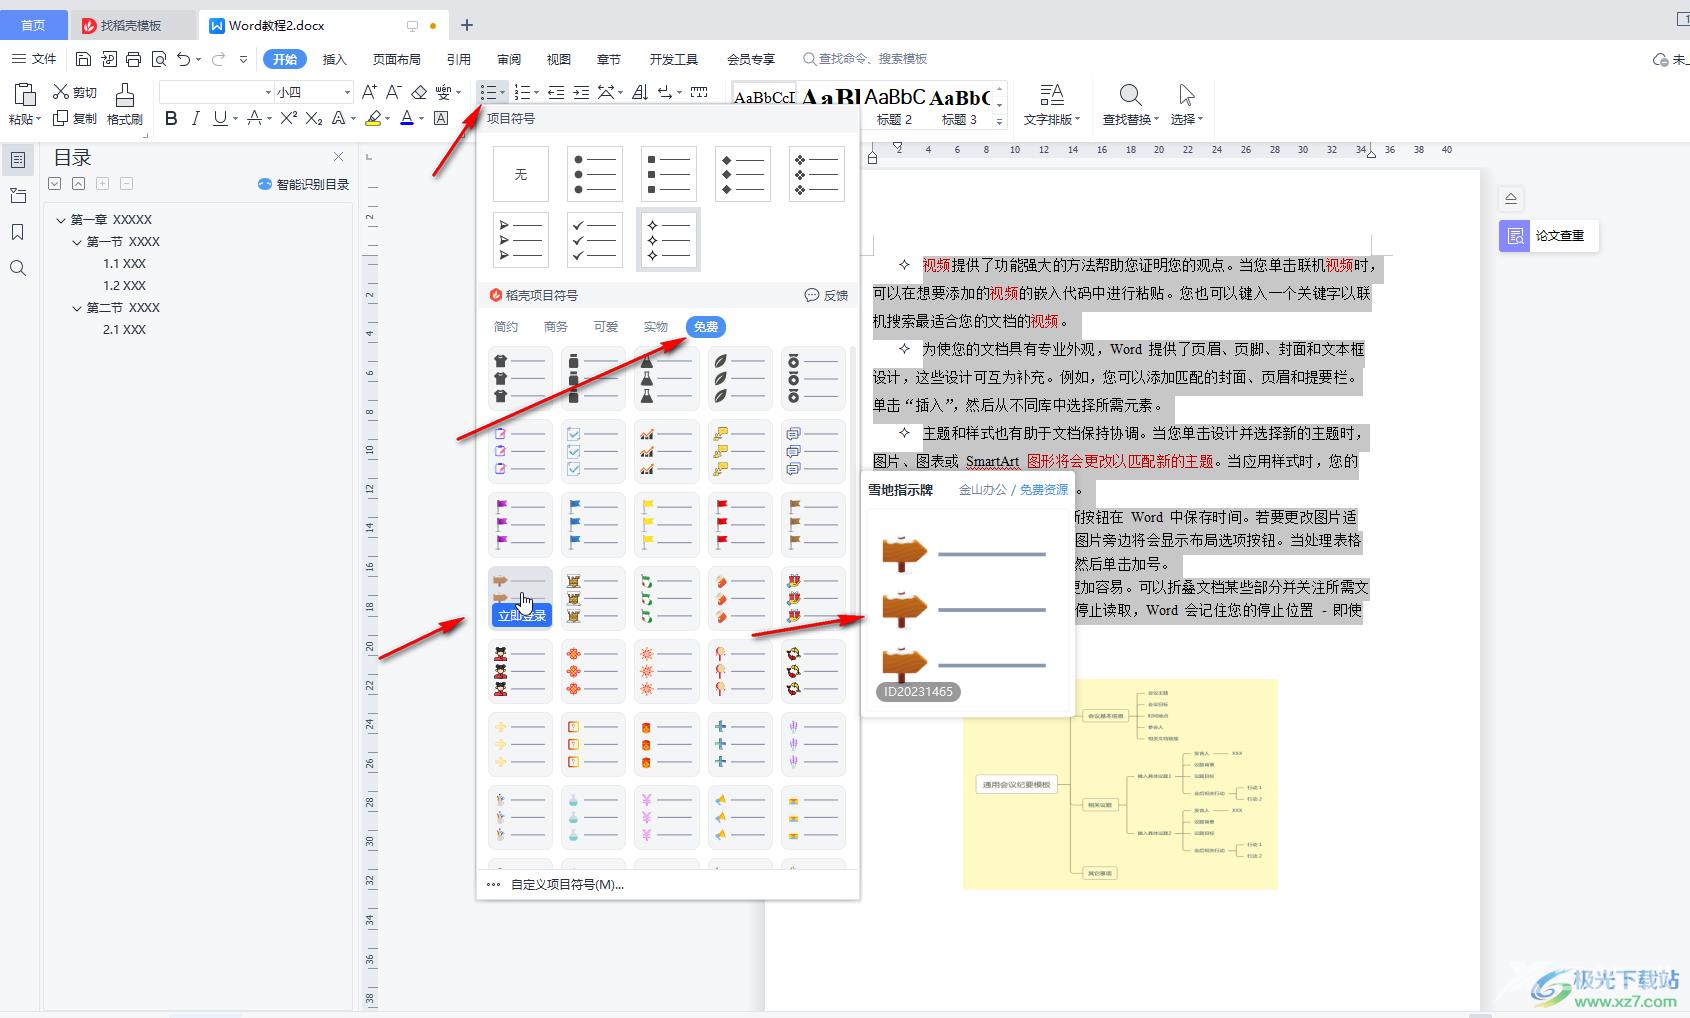Collapse 第一节 XXXX tree node
The width and height of the screenshot is (1690, 1018).
click(x=77, y=242)
